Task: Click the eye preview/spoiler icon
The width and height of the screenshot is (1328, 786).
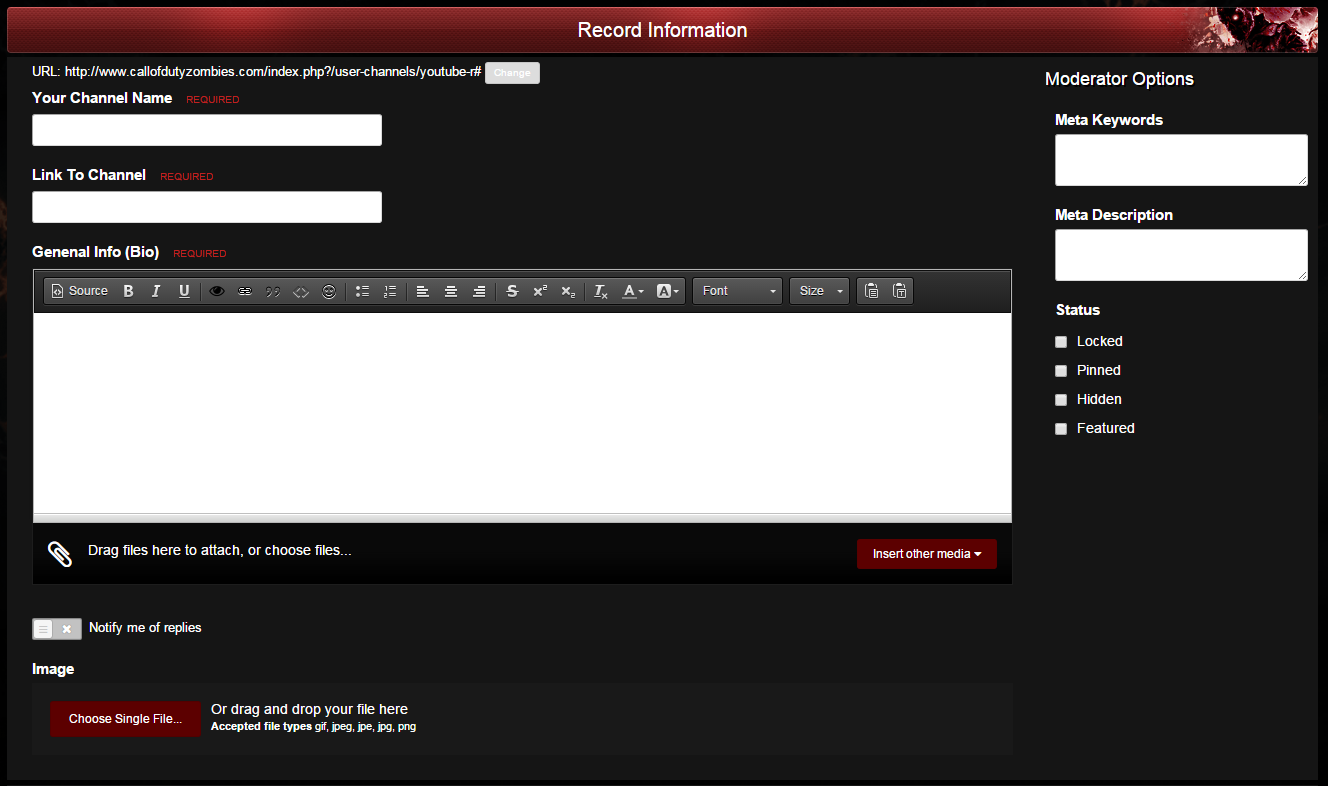Action: [217, 291]
